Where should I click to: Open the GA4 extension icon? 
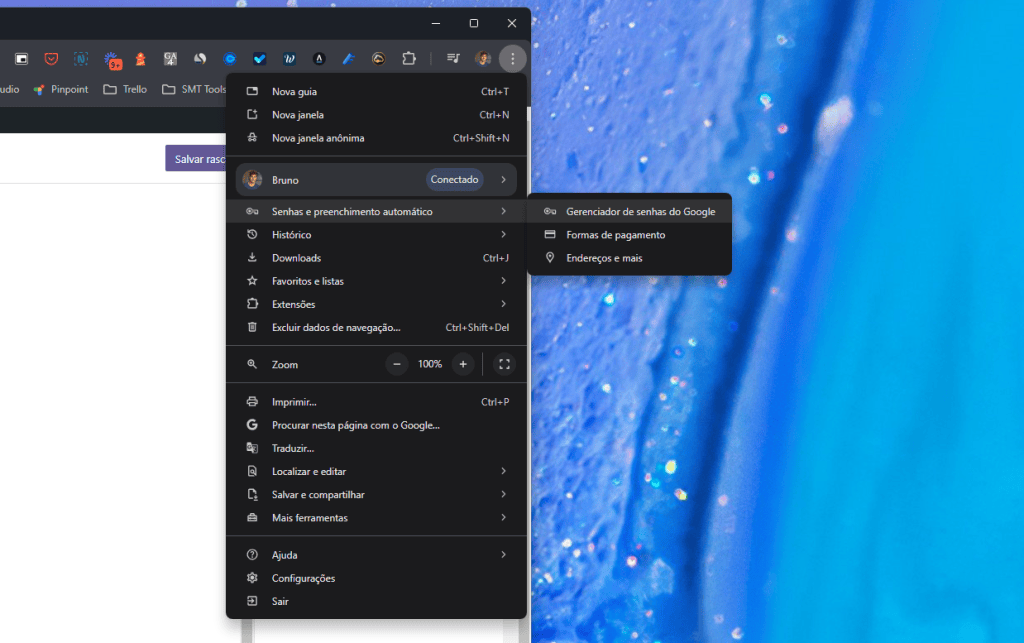pos(170,59)
